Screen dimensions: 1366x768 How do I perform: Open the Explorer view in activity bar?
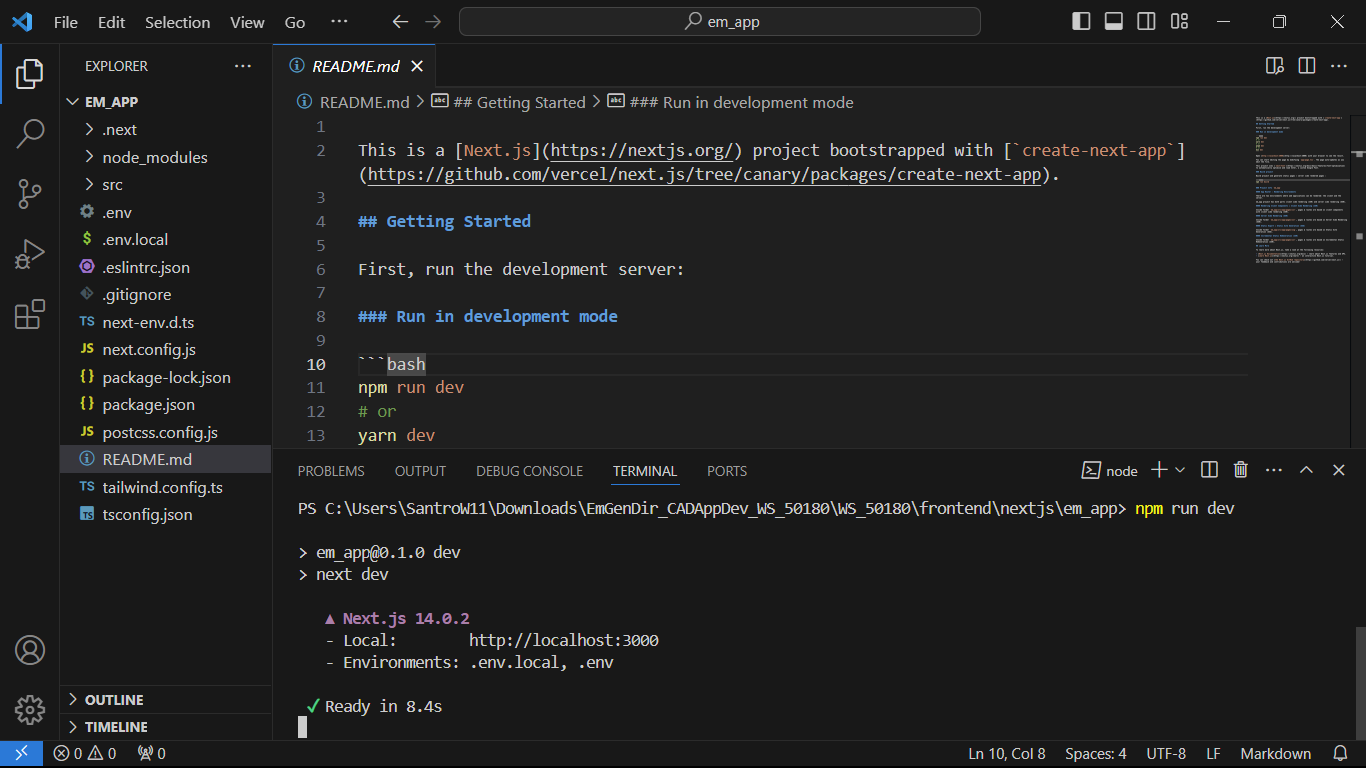30,73
